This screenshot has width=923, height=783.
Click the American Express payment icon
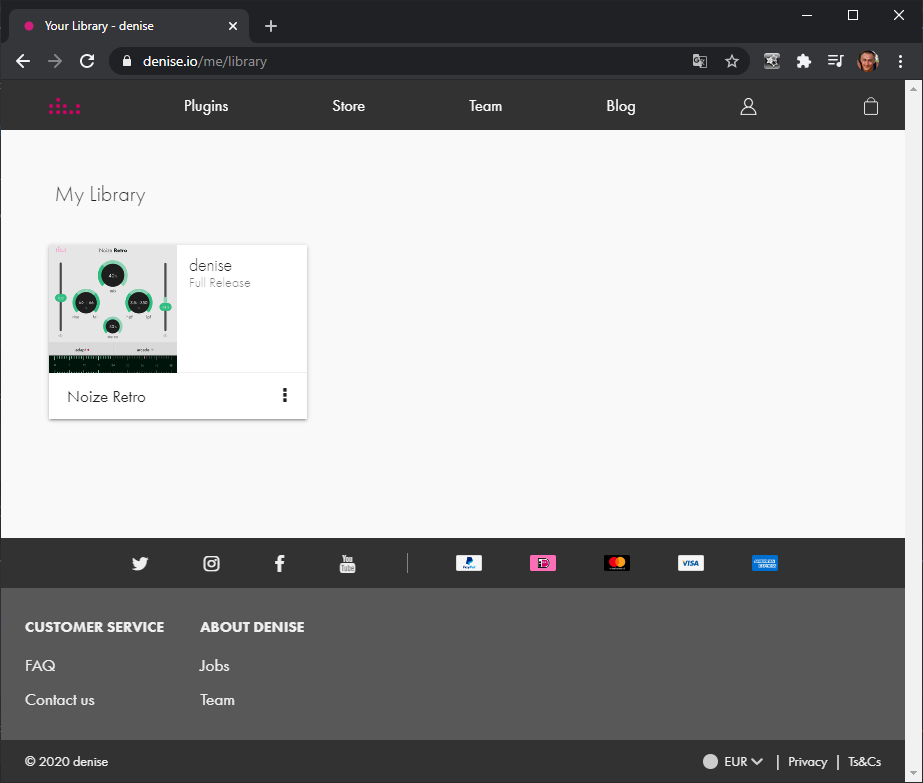[765, 563]
